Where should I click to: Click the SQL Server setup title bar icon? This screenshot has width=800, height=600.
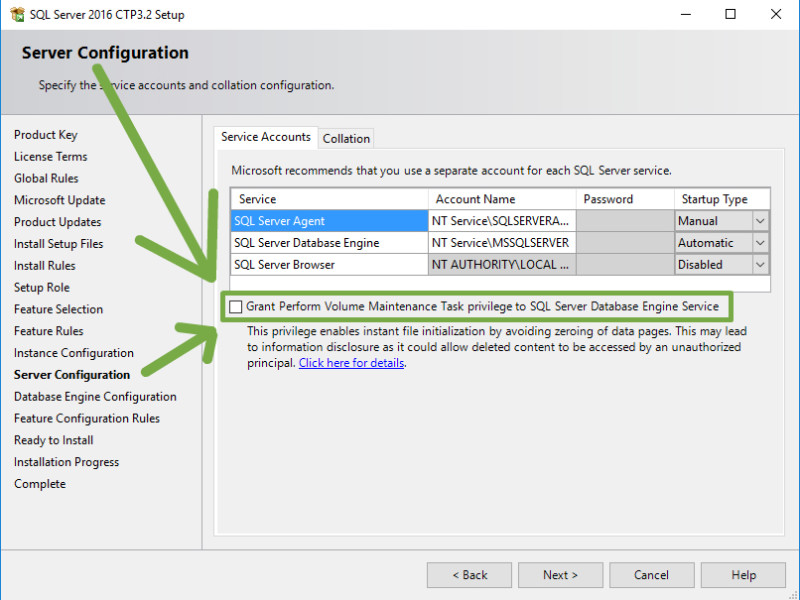pyautogui.click(x=17, y=14)
